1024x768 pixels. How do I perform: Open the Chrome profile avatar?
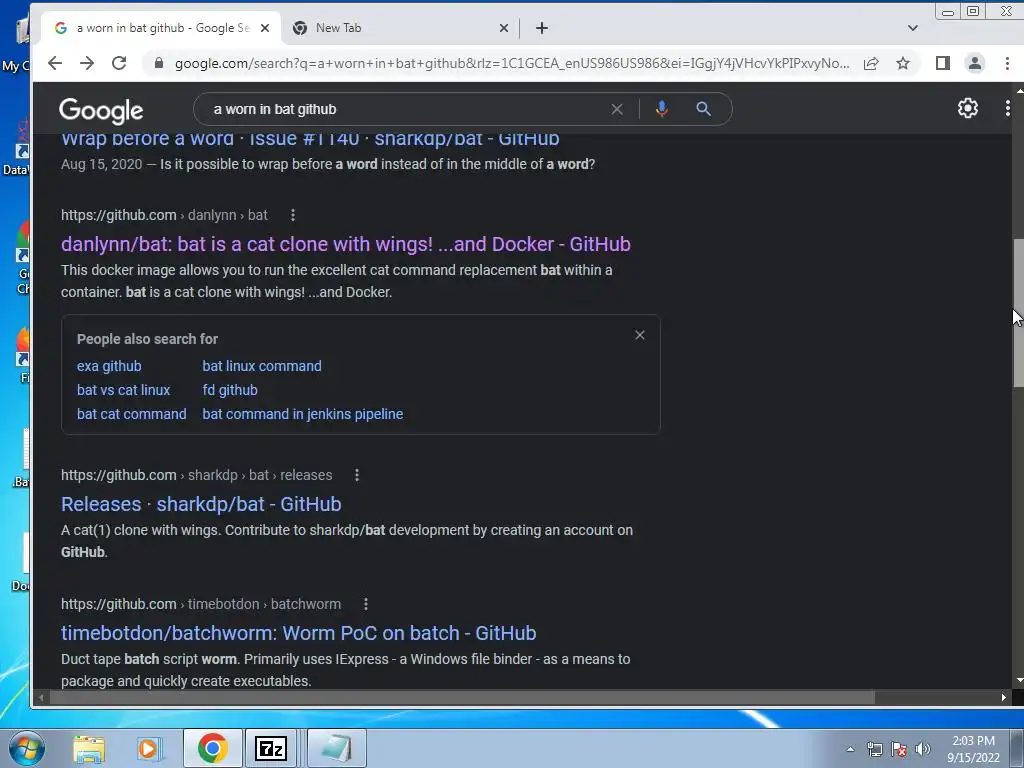pos(975,63)
